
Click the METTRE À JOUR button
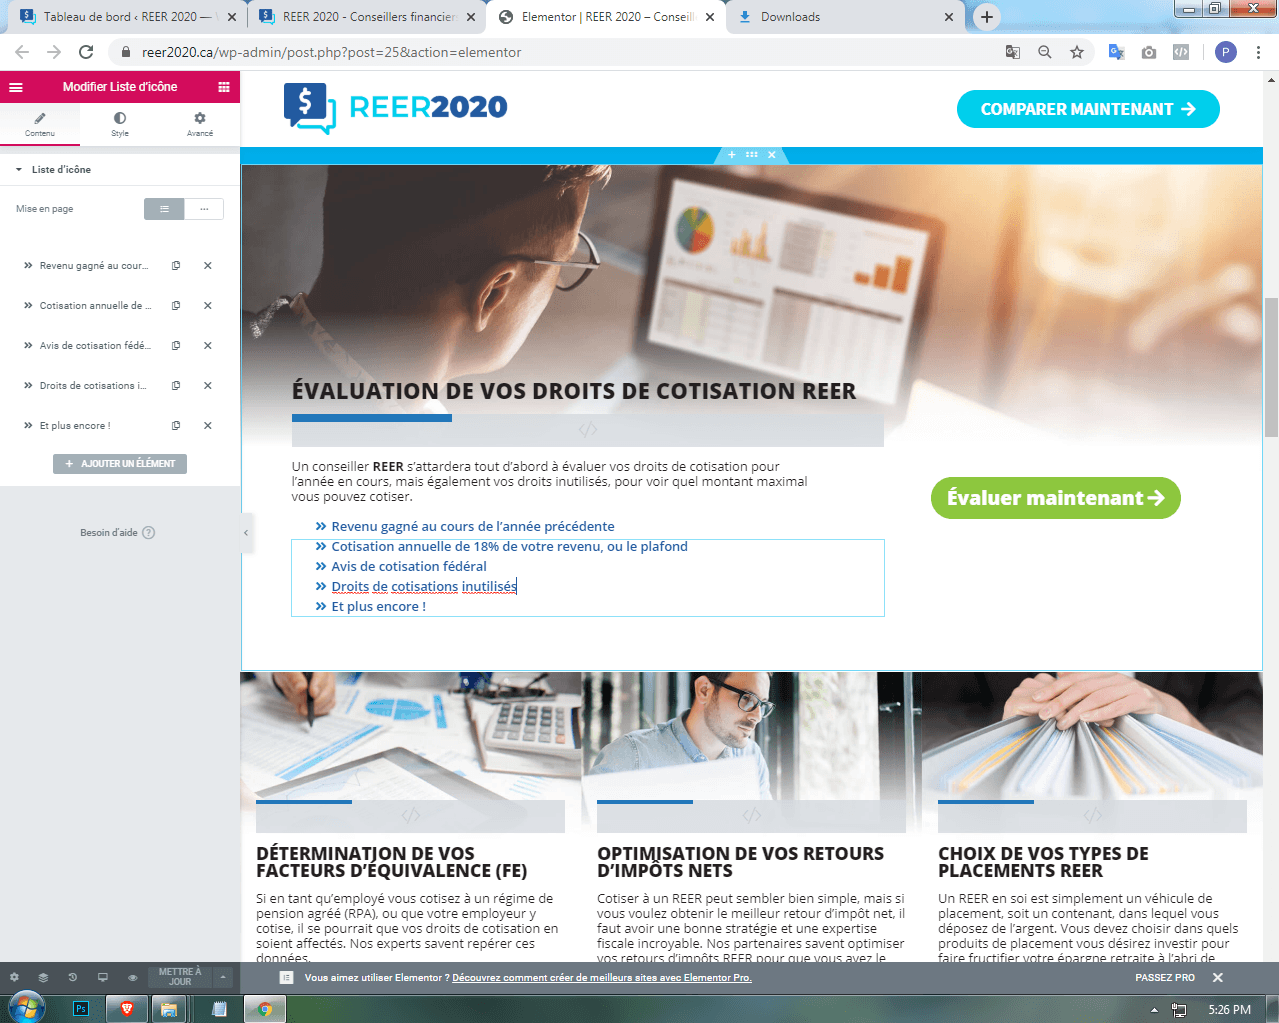tap(180, 977)
